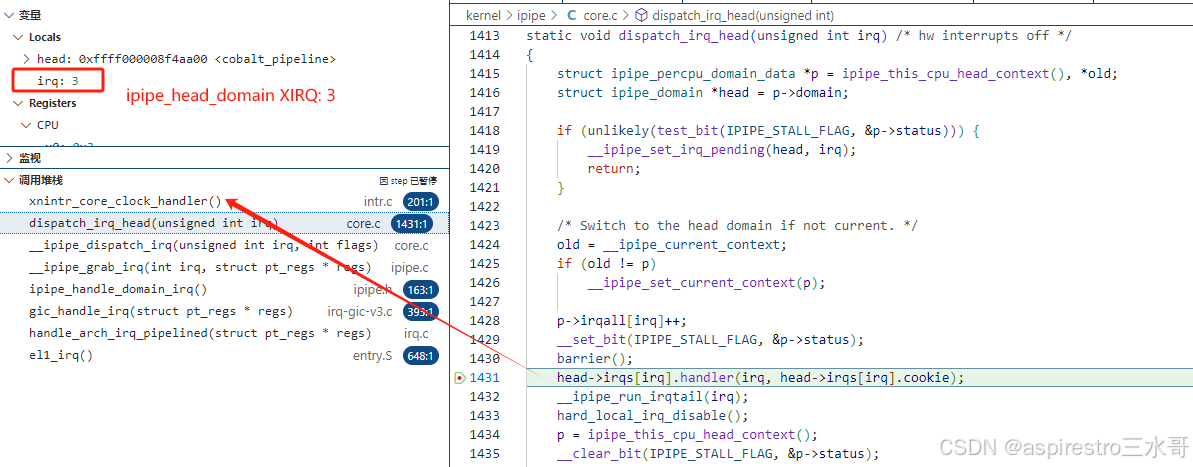This screenshot has height=467, width=1193.
Task: Expand the head variable node
Action: (27, 59)
